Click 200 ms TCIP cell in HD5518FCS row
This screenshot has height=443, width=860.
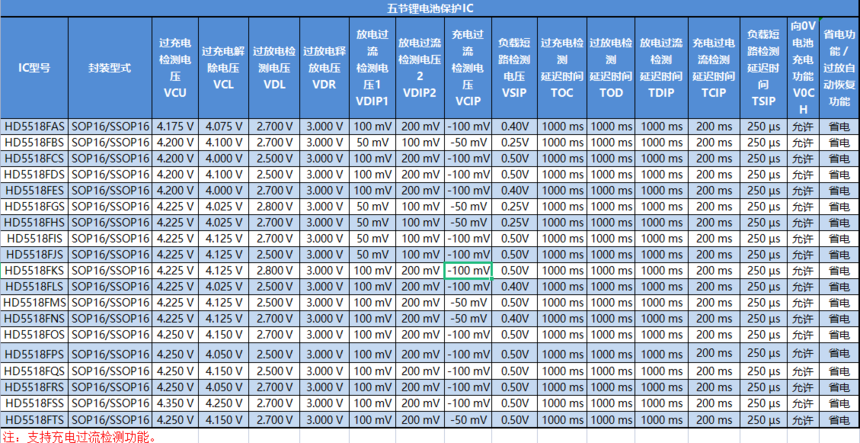[714, 158]
